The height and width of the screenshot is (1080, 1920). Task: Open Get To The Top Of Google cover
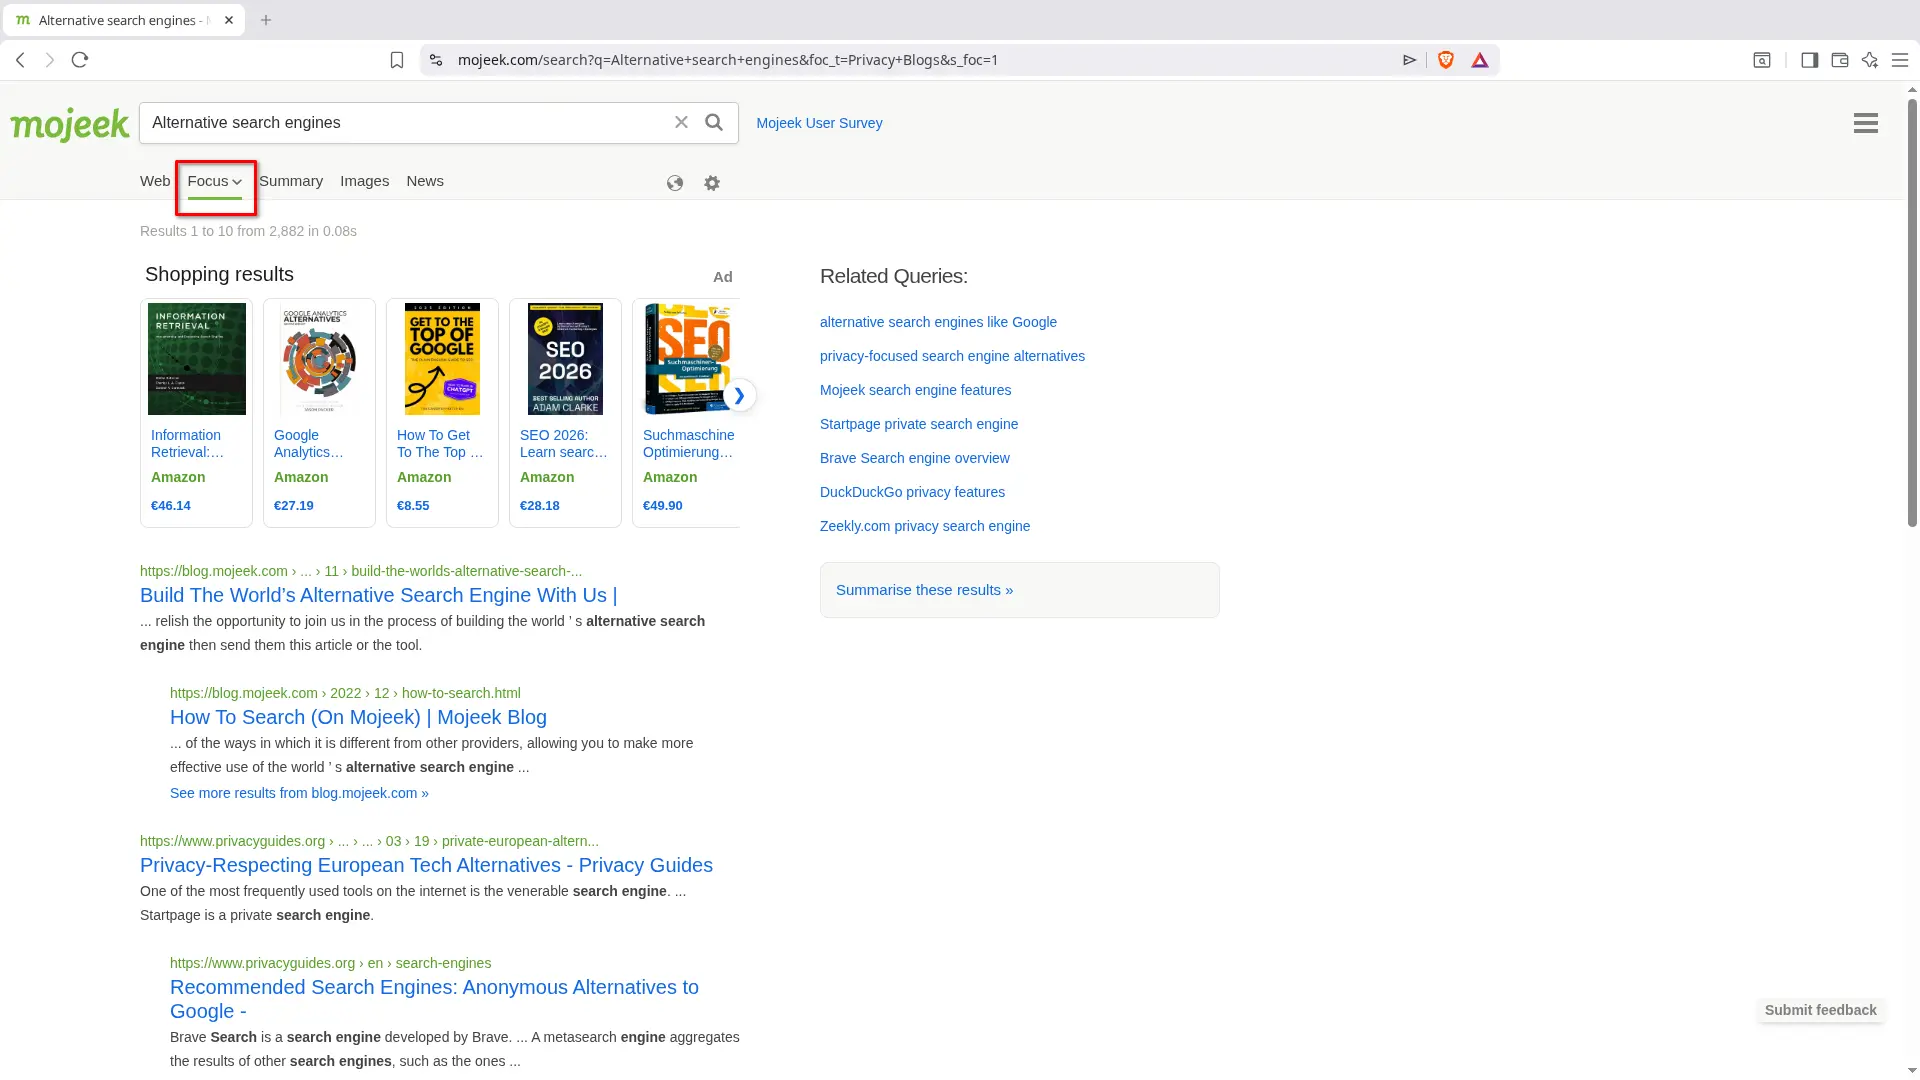click(442, 359)
